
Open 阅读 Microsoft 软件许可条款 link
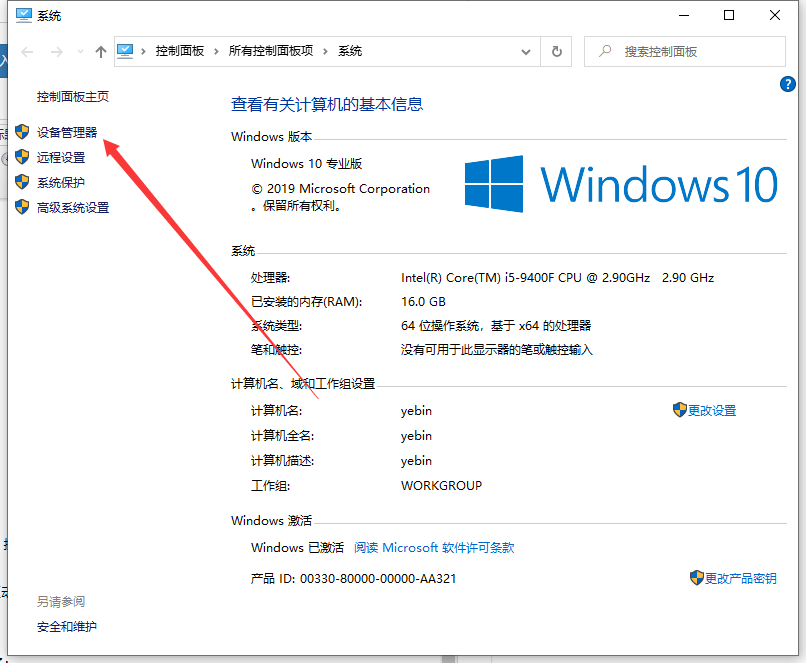coord(434,548)
